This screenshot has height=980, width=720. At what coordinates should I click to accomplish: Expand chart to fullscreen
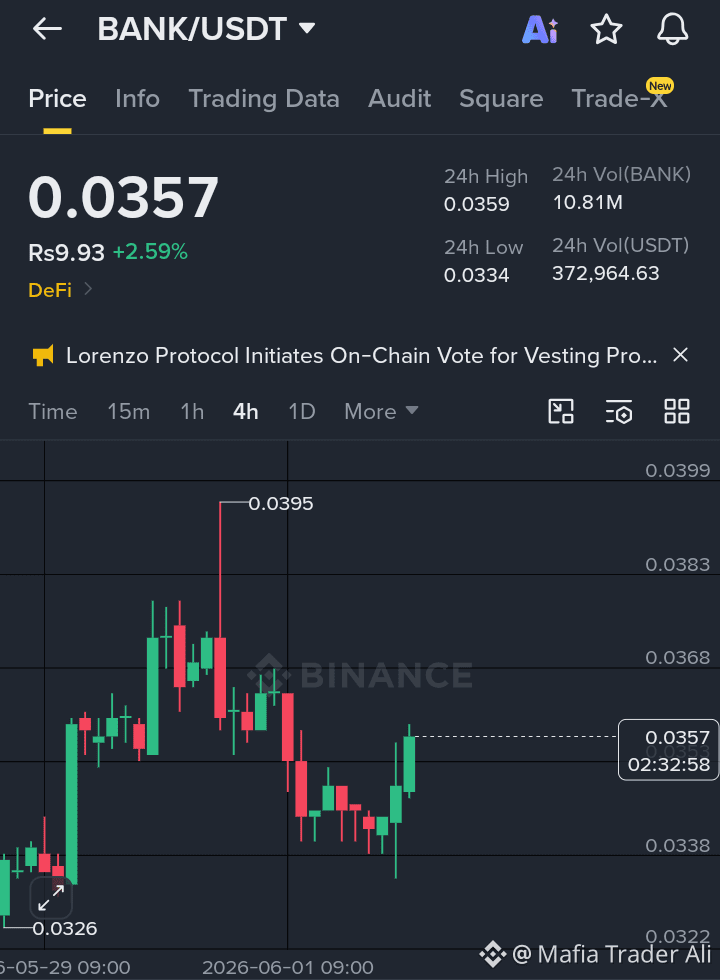click(x=51, y=898)
